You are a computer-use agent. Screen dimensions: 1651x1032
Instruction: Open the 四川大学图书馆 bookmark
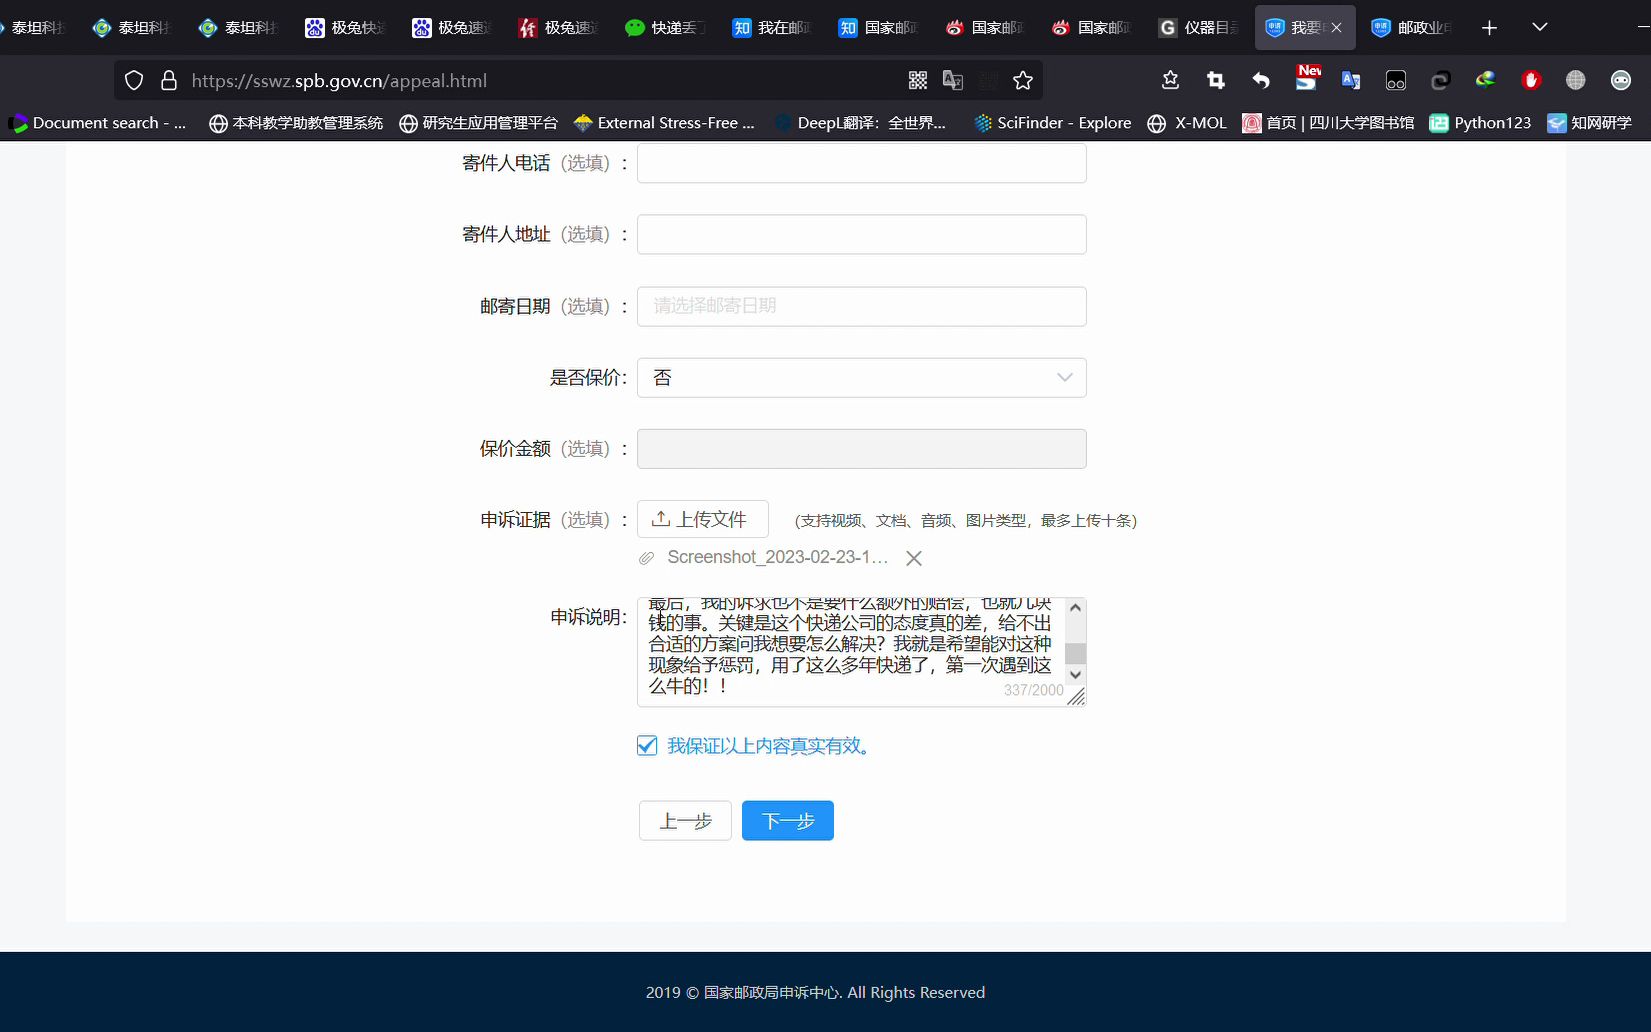click(1328, 123)
